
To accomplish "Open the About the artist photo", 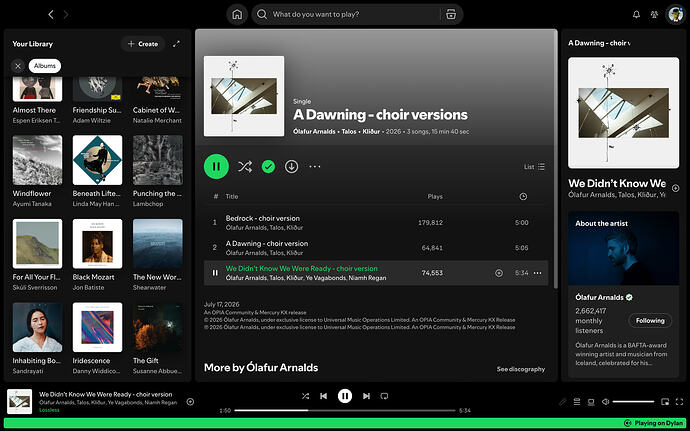I will [x=624, y=248].
